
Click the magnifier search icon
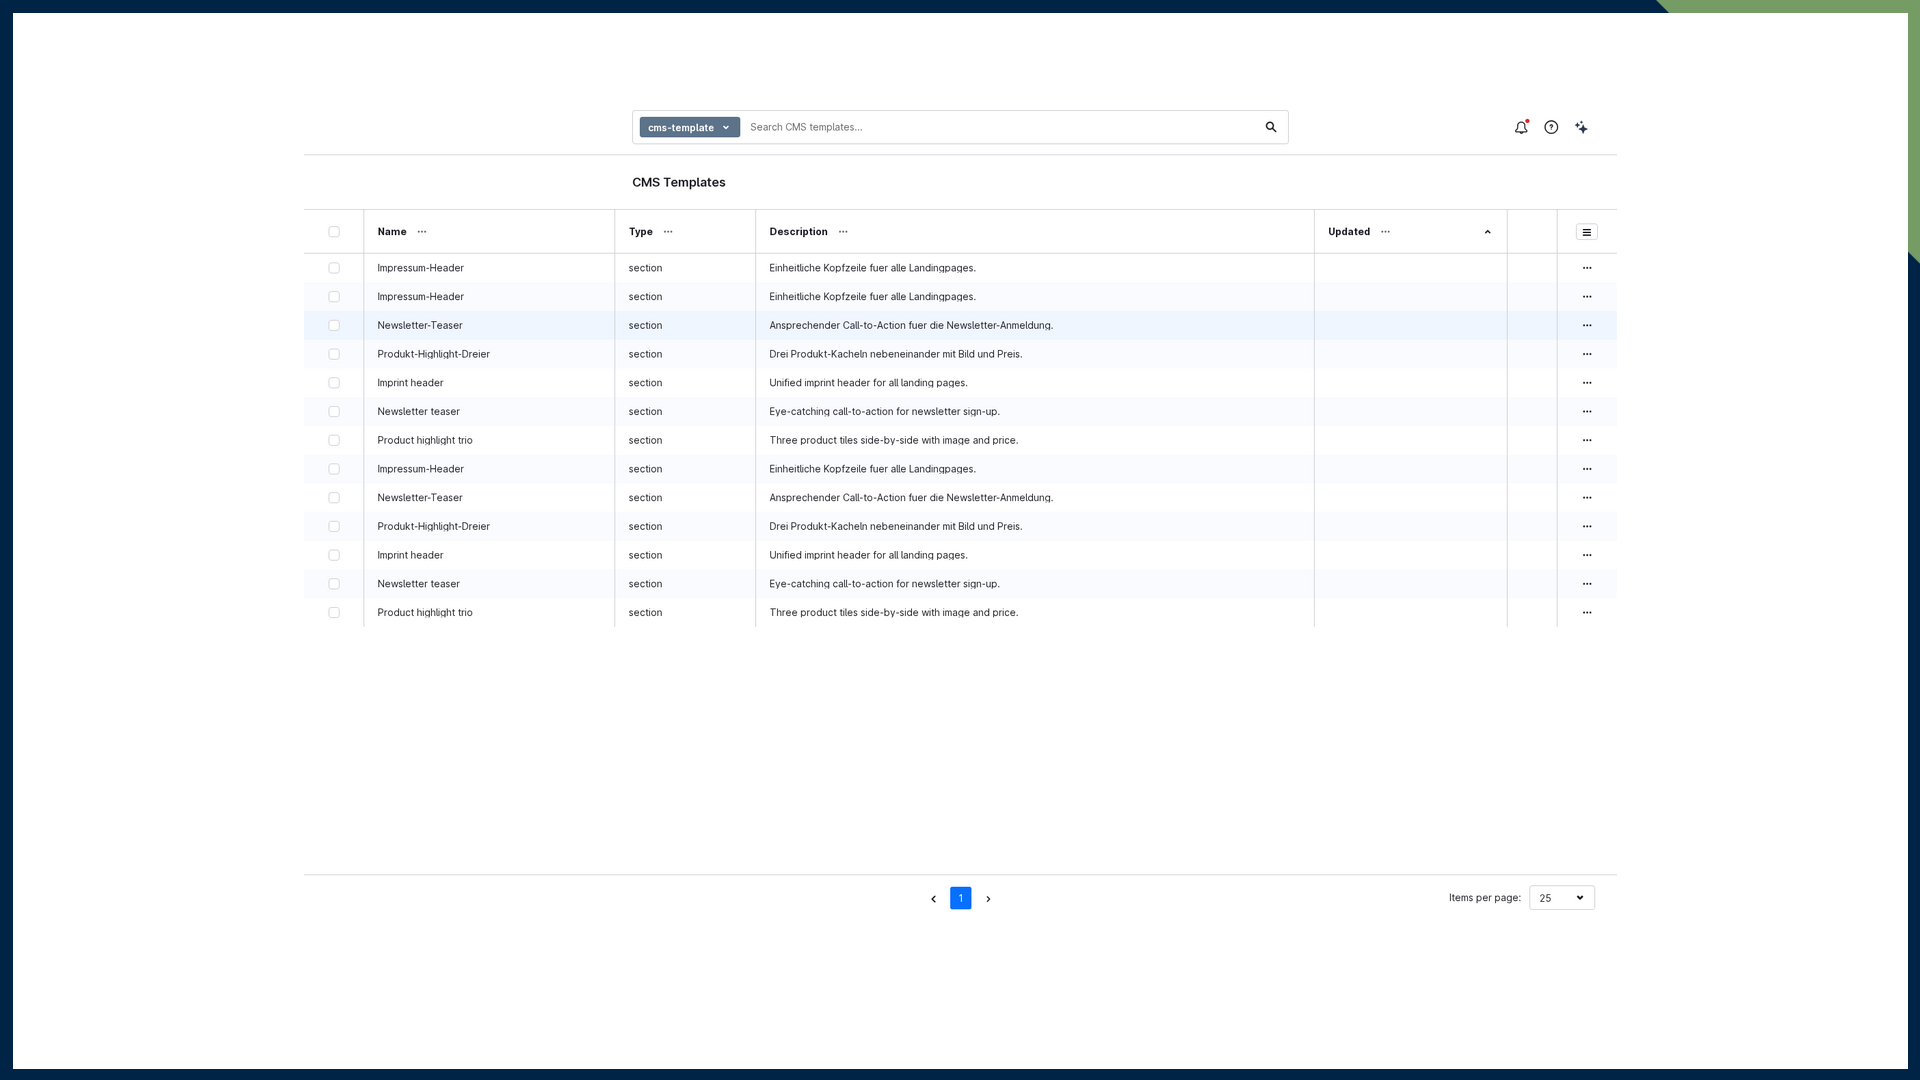pyautogui.click(x=1271, y=127)
